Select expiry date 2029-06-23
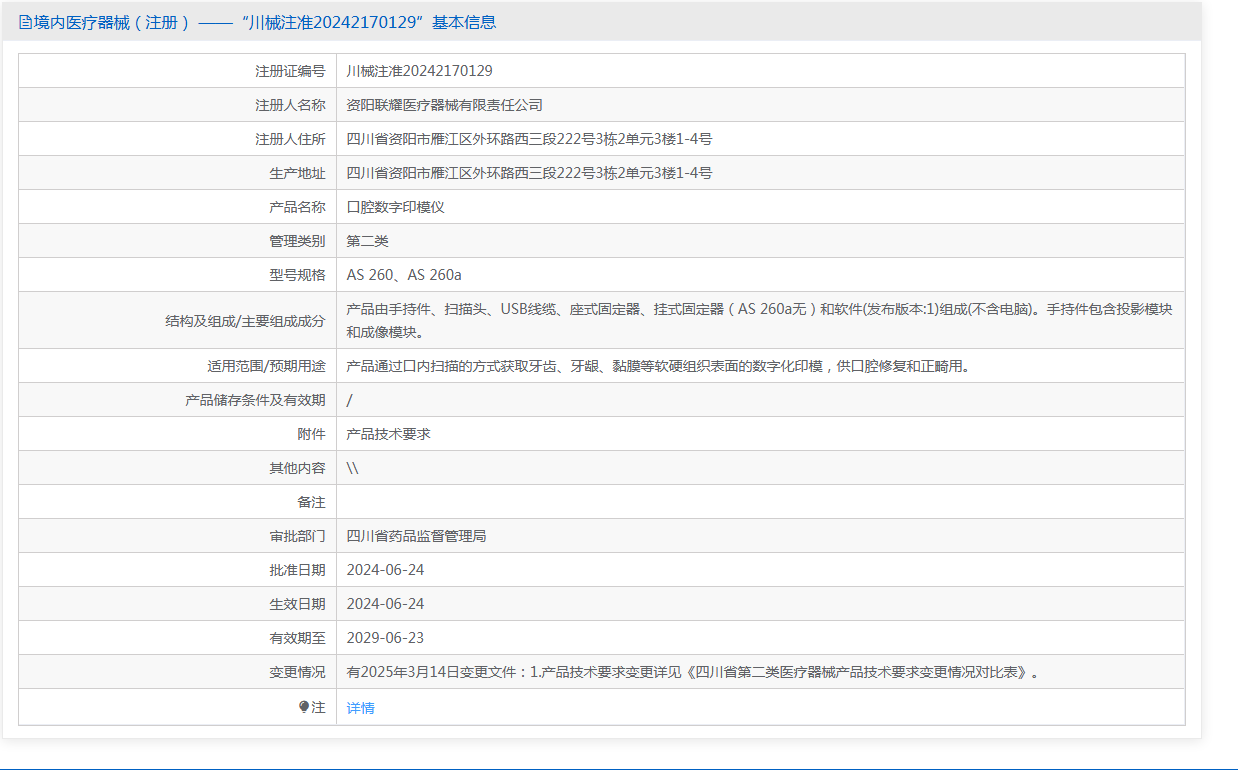The height and width of the screenshot is (770, 1238). pyautogui.click(x=386, y=638)
